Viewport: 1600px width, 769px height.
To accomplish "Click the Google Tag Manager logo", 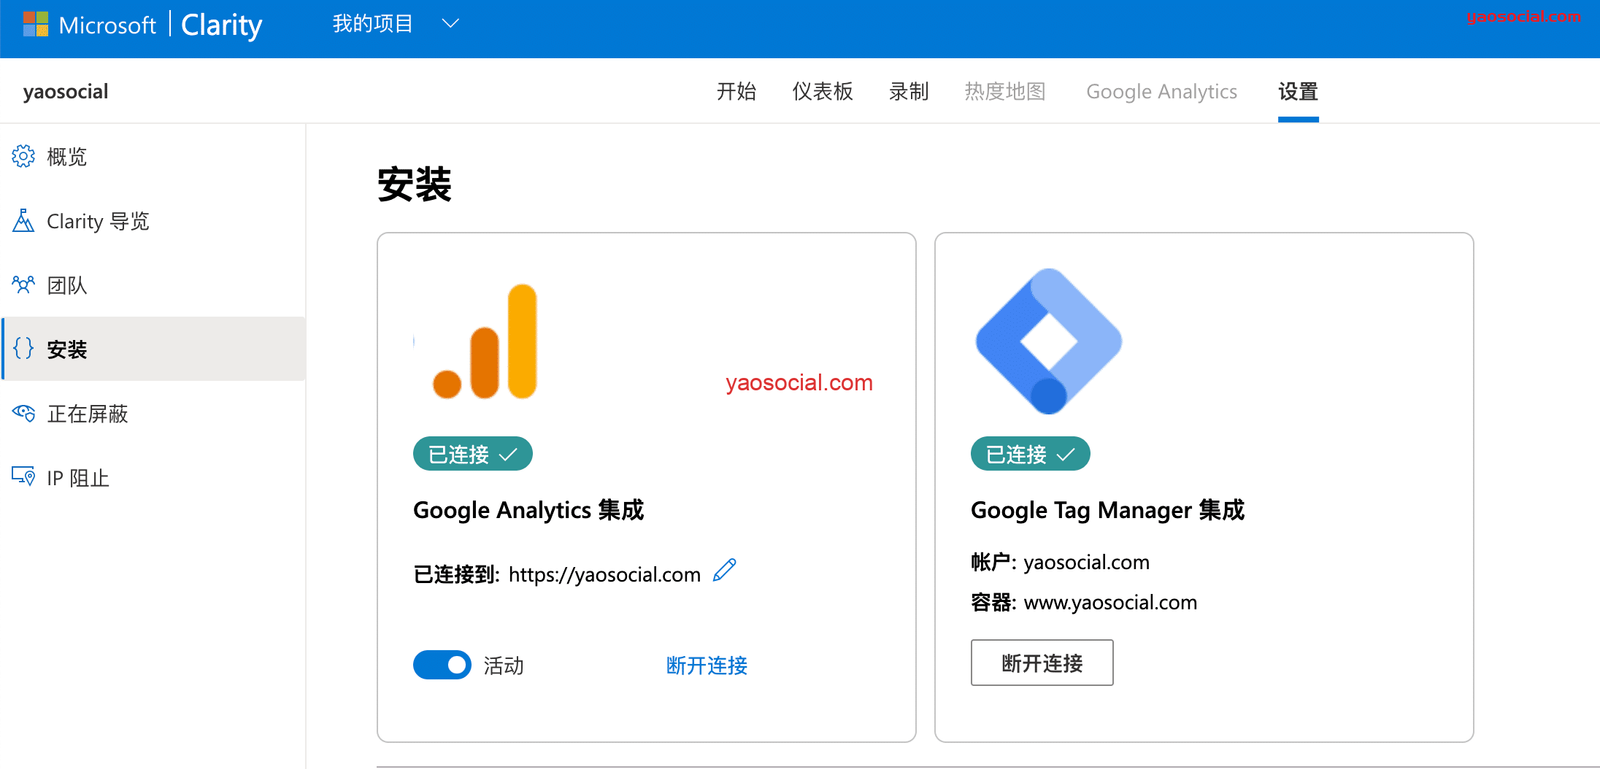I will [x=1048, y=341].
